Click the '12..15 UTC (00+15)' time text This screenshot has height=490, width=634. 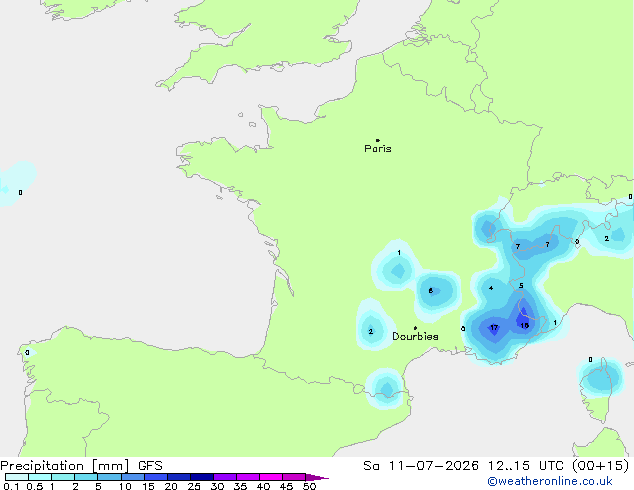click(x=558, y=466)
